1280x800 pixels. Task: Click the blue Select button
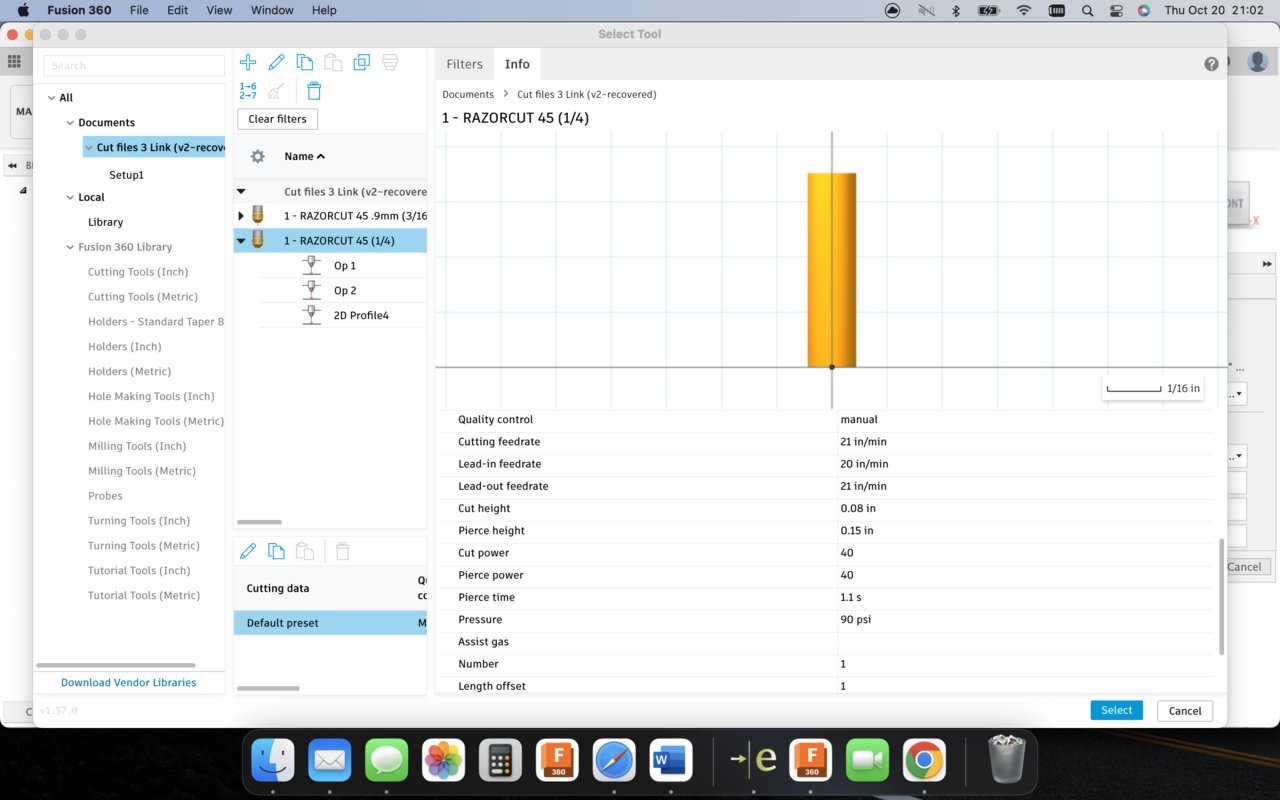click(1116, 710)
